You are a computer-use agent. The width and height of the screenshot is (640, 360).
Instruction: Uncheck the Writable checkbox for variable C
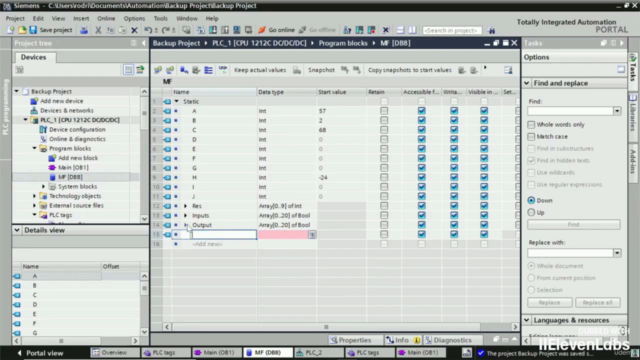[x=454, y=130]
